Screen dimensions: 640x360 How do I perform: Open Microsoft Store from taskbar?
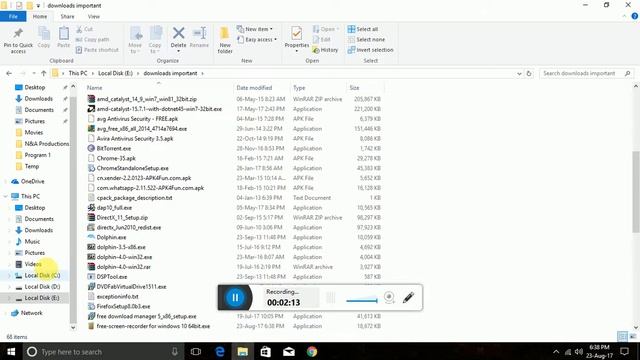coord(266,351)
